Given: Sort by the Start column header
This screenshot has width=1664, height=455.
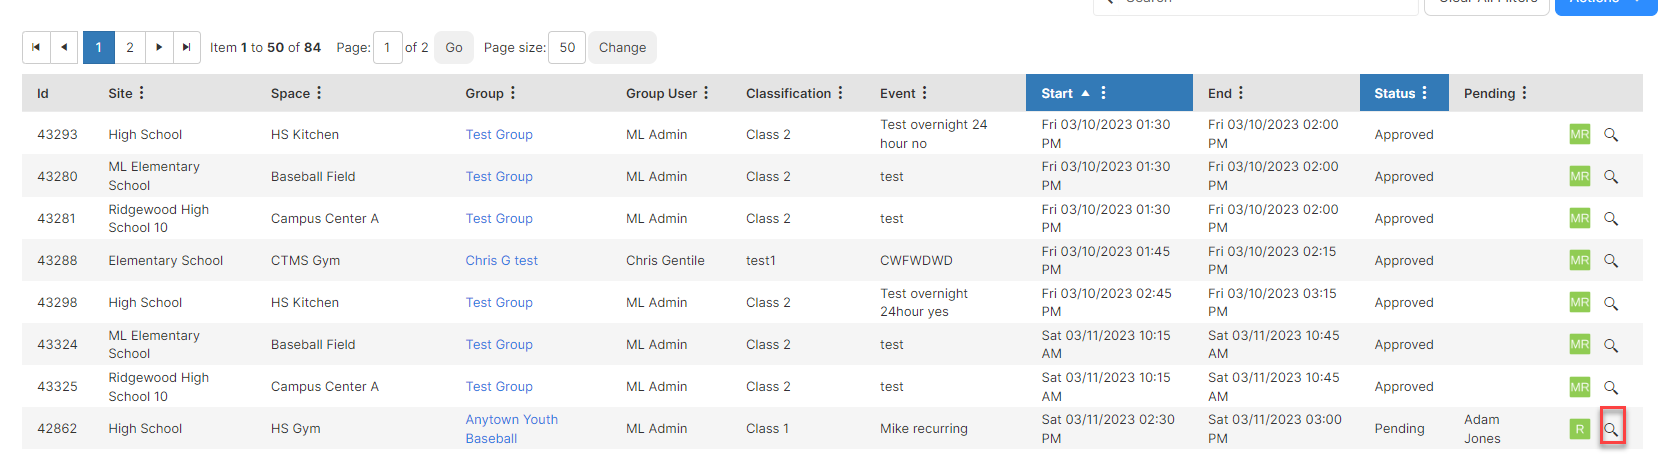Looking at the screenshot, I should 1057,93.
